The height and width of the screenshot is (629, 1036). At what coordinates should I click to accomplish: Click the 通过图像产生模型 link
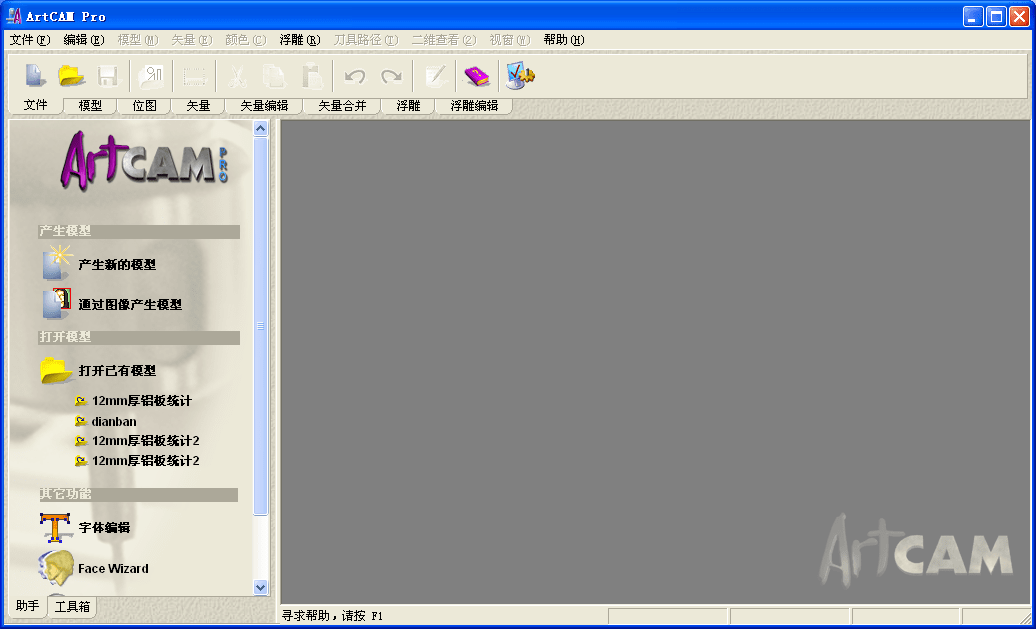(x=130, y=305)
